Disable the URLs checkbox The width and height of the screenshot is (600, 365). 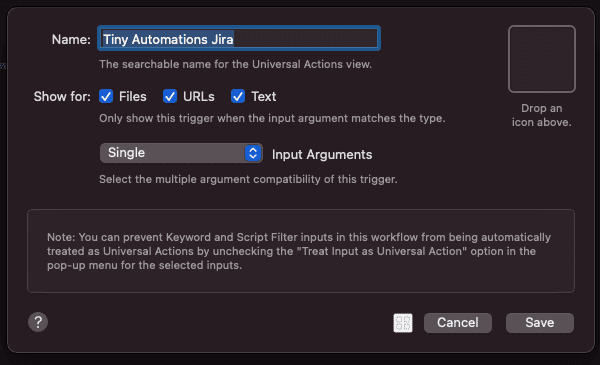pos(170,96)
